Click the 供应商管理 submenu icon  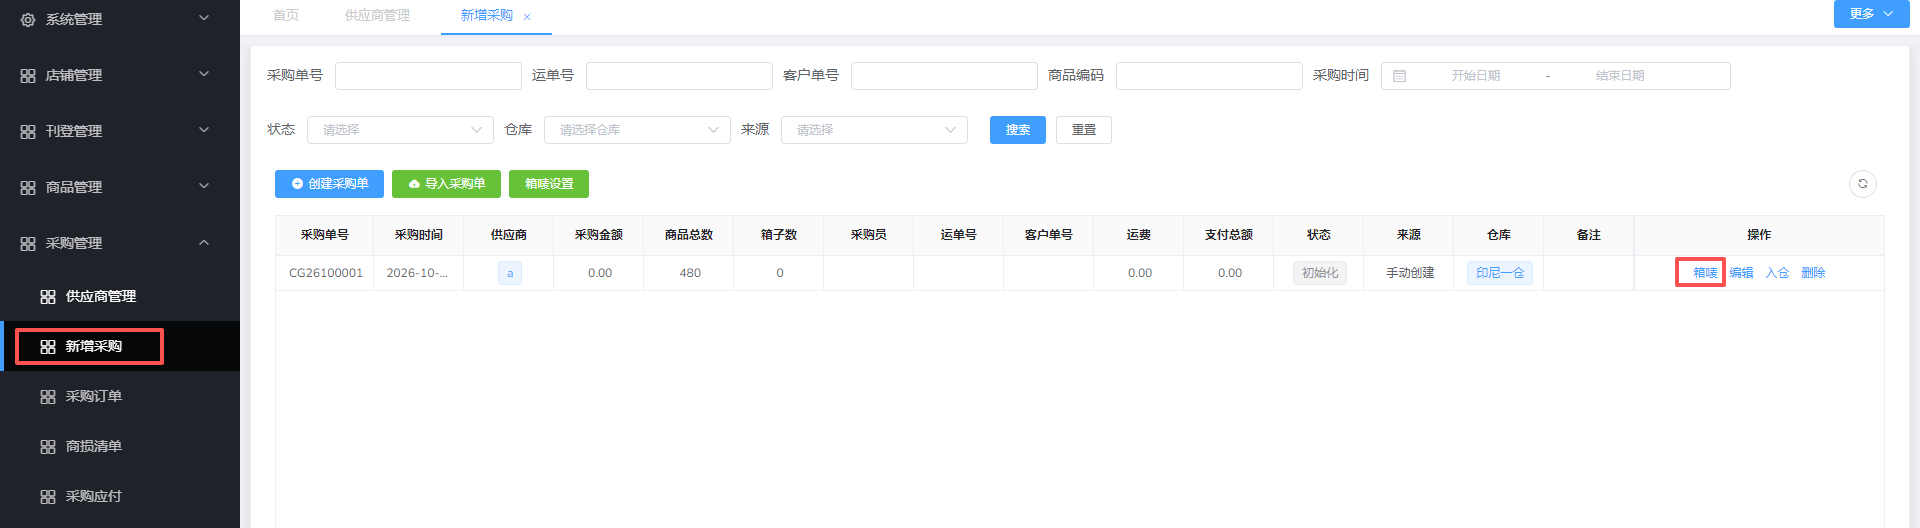[48, 297]
